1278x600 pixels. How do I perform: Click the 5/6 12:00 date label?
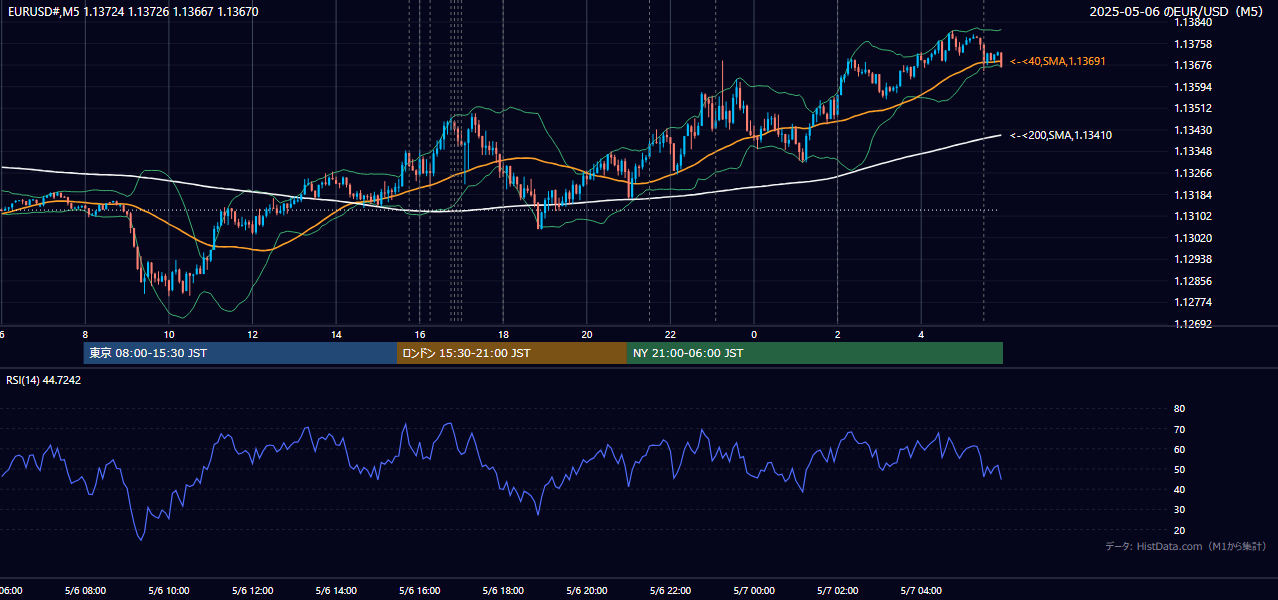(252, 591)
